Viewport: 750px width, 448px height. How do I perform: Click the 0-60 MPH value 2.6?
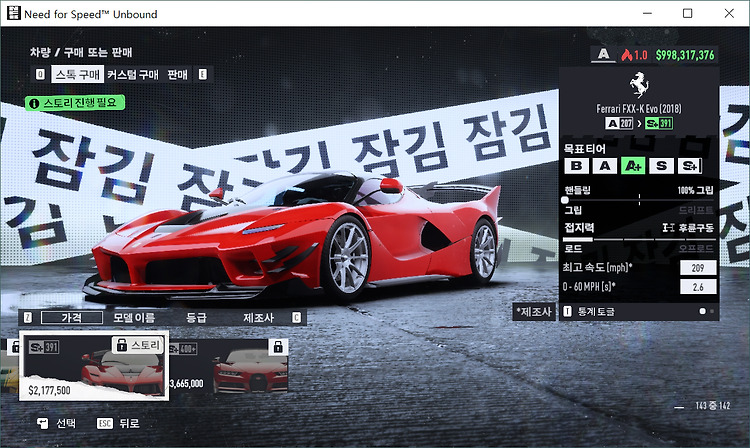click(698, 287)
